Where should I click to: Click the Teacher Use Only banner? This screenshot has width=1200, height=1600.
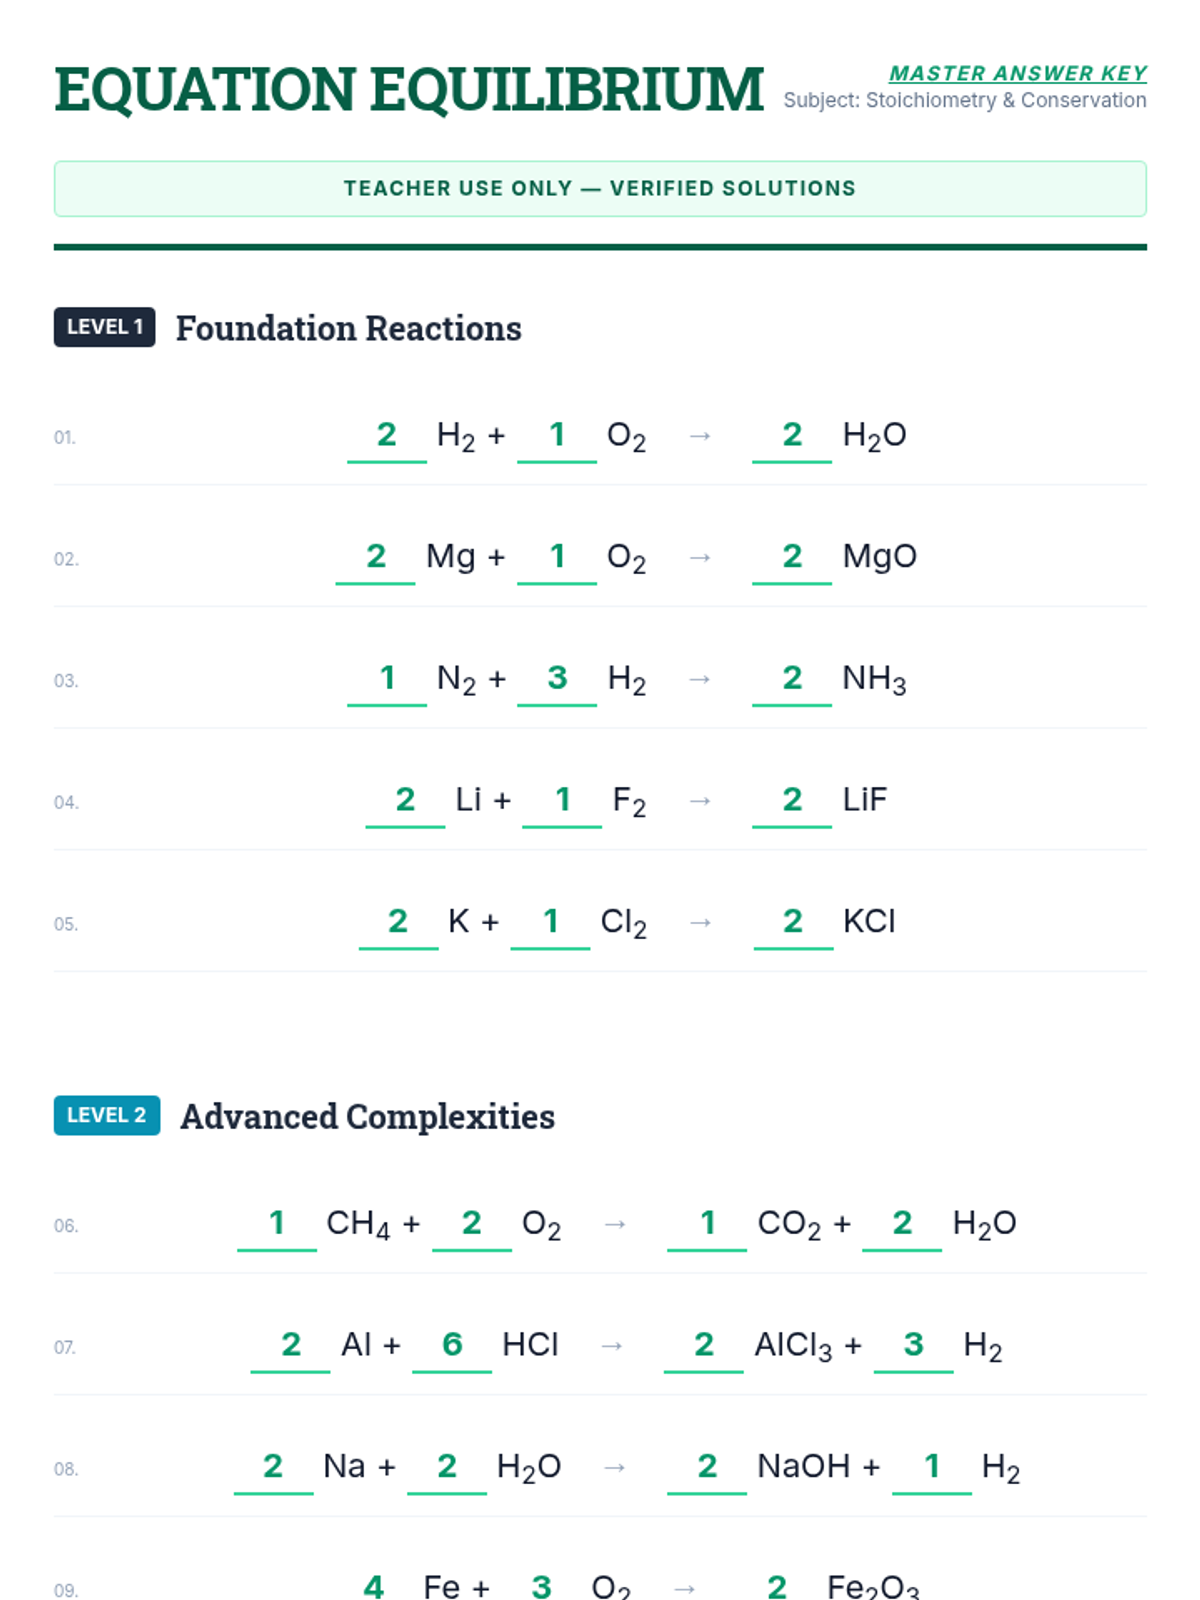tap(600, 188)
